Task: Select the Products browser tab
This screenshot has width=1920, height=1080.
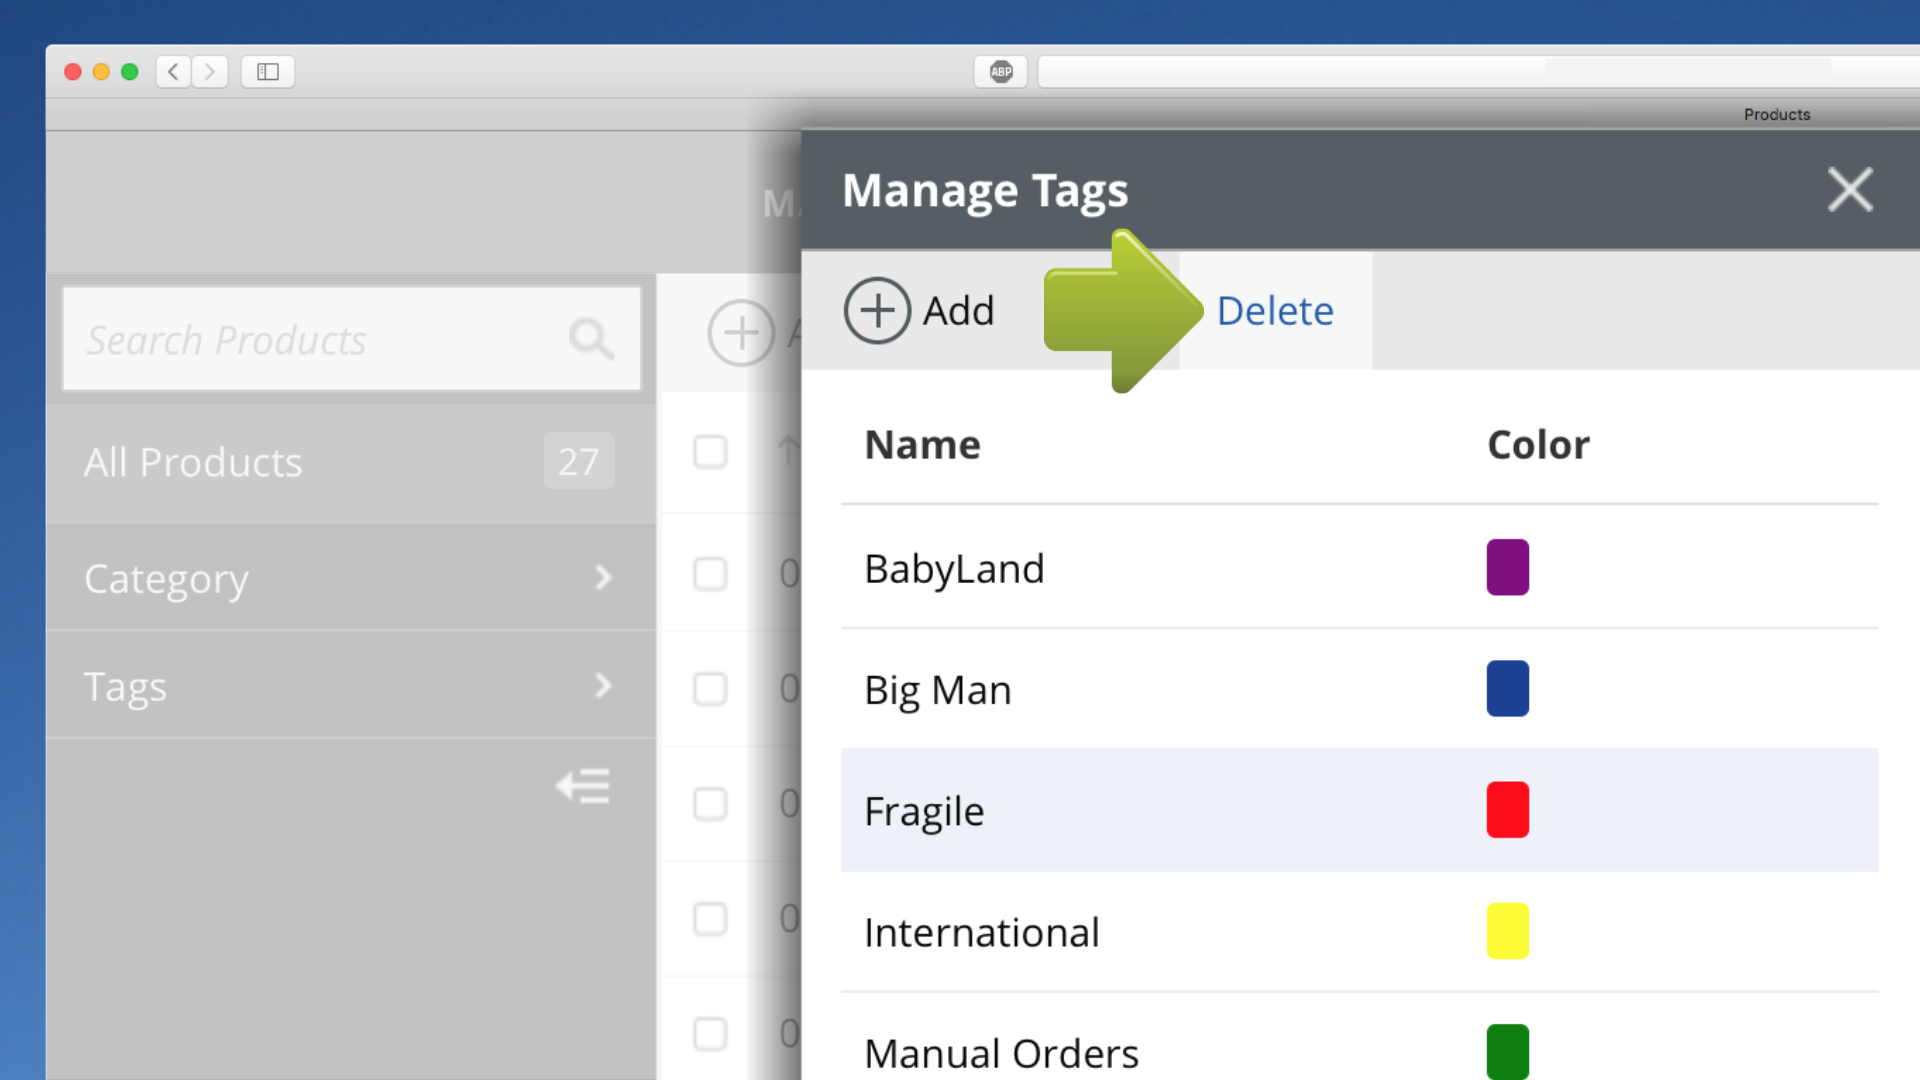Action: tap(1777, 114)
